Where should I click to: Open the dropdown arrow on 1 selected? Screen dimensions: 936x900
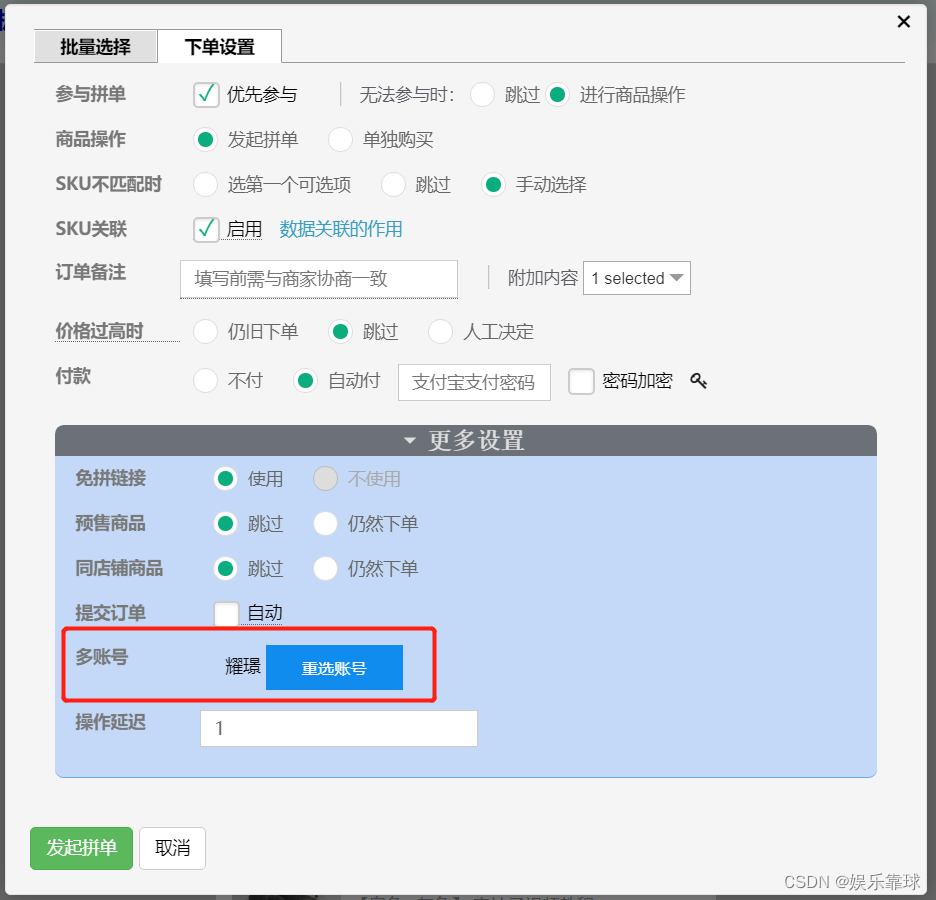coord(679,278)
